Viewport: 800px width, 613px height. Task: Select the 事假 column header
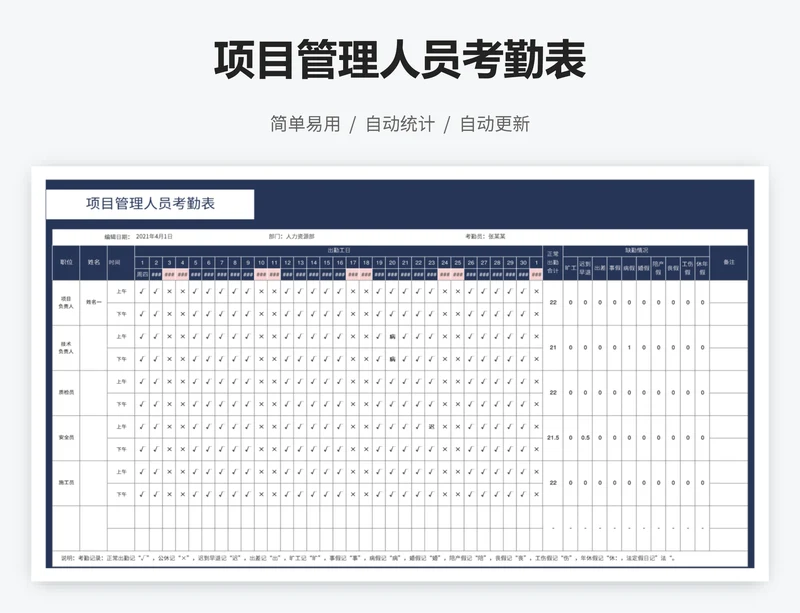tap(614, 268)
